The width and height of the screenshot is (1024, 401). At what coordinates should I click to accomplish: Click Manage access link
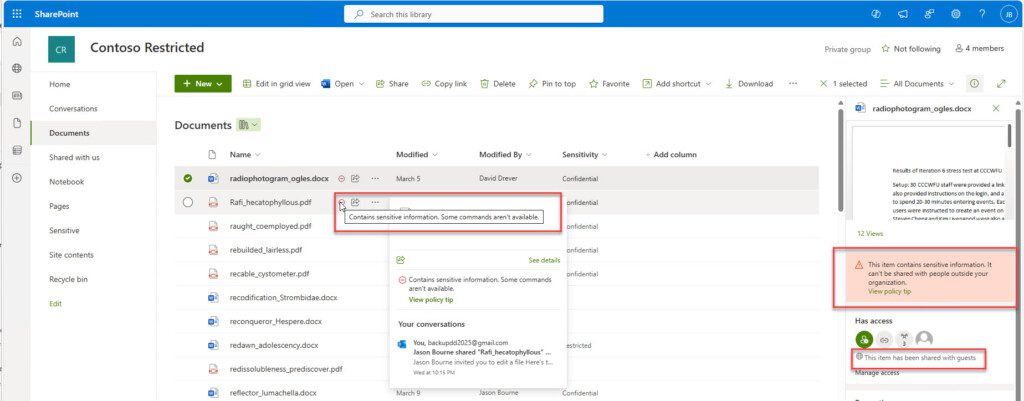pyautogui.click(x=877, y=372)
